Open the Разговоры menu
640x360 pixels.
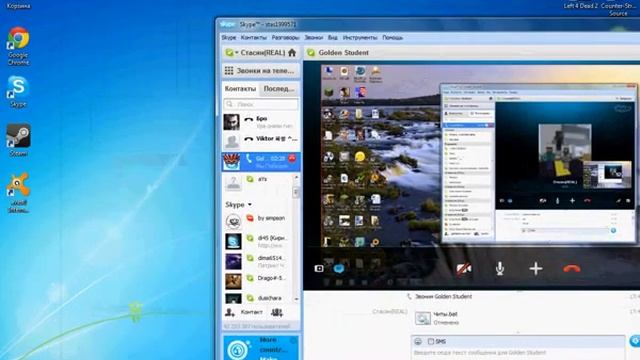point(285,38)
